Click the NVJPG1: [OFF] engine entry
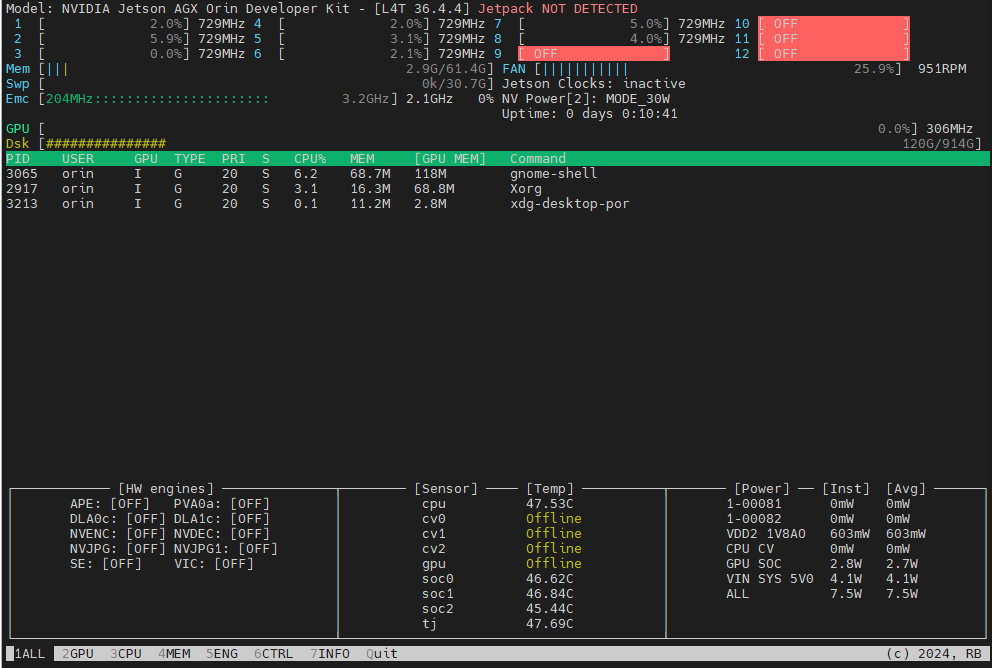This screenshot has width=992, height=668. tap(226, 549)
